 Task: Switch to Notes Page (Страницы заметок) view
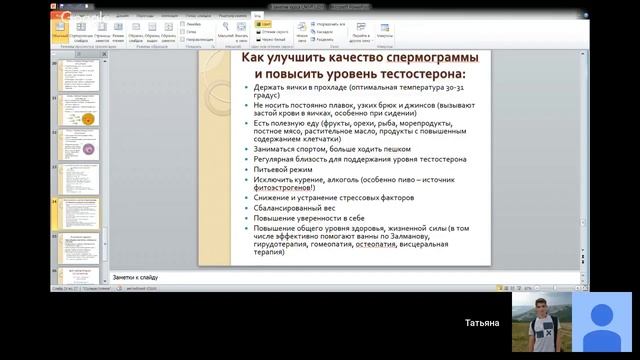tap(102, 32)
